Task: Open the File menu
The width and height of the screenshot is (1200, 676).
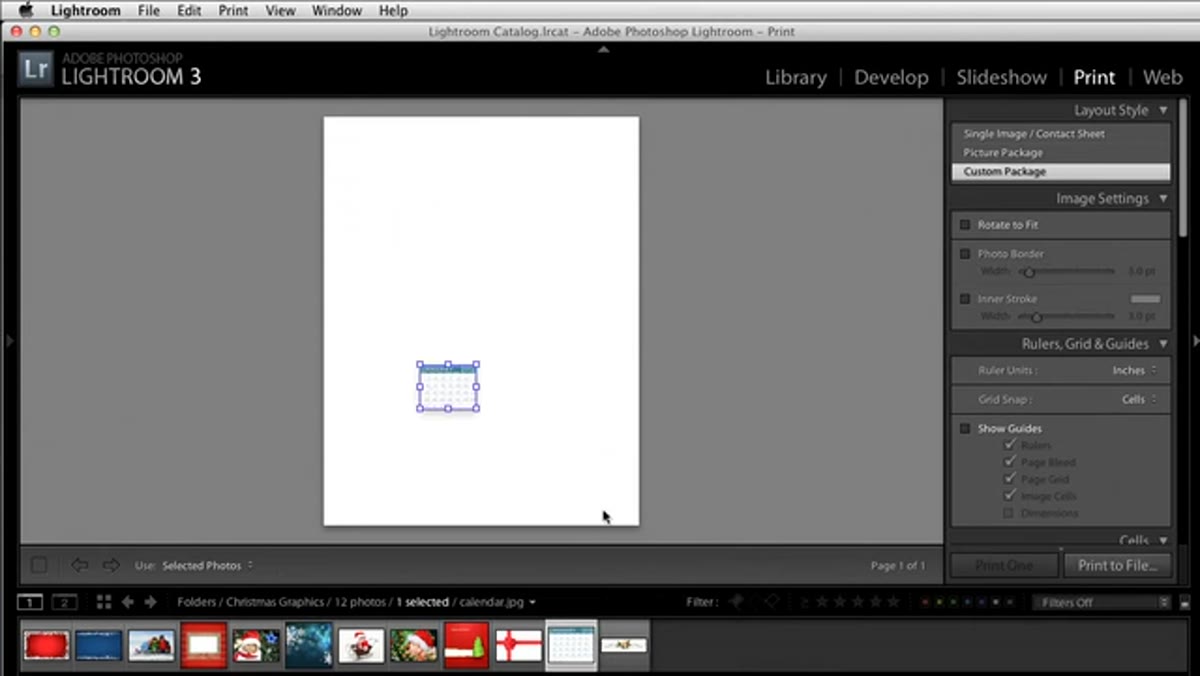Action: (x=149, y=11)
